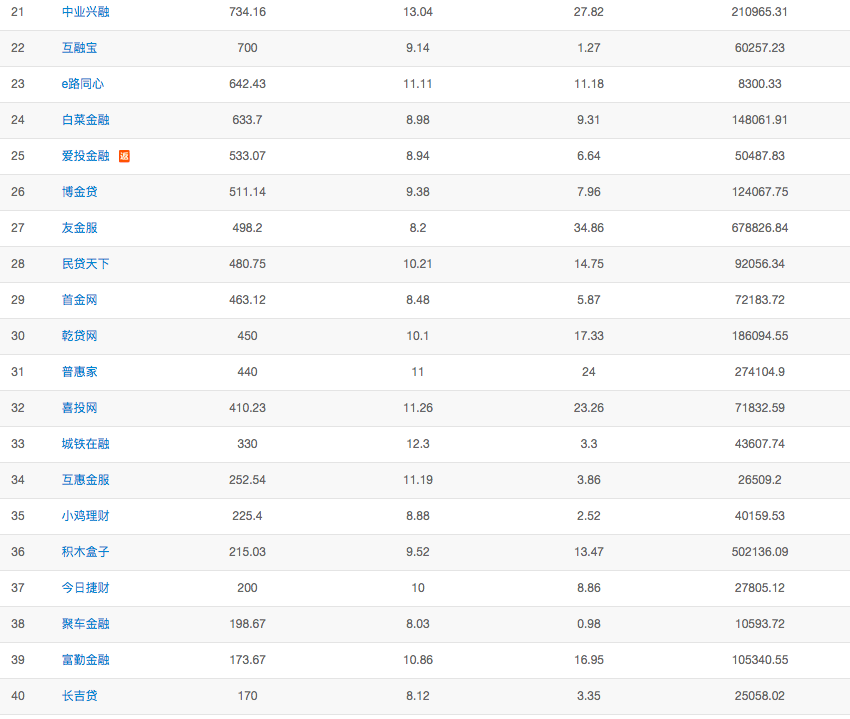Select the 148061.91 value for 白菜金融
This screenshot has height=719, width=850.
pyautogui.click(x=759, y=120)
